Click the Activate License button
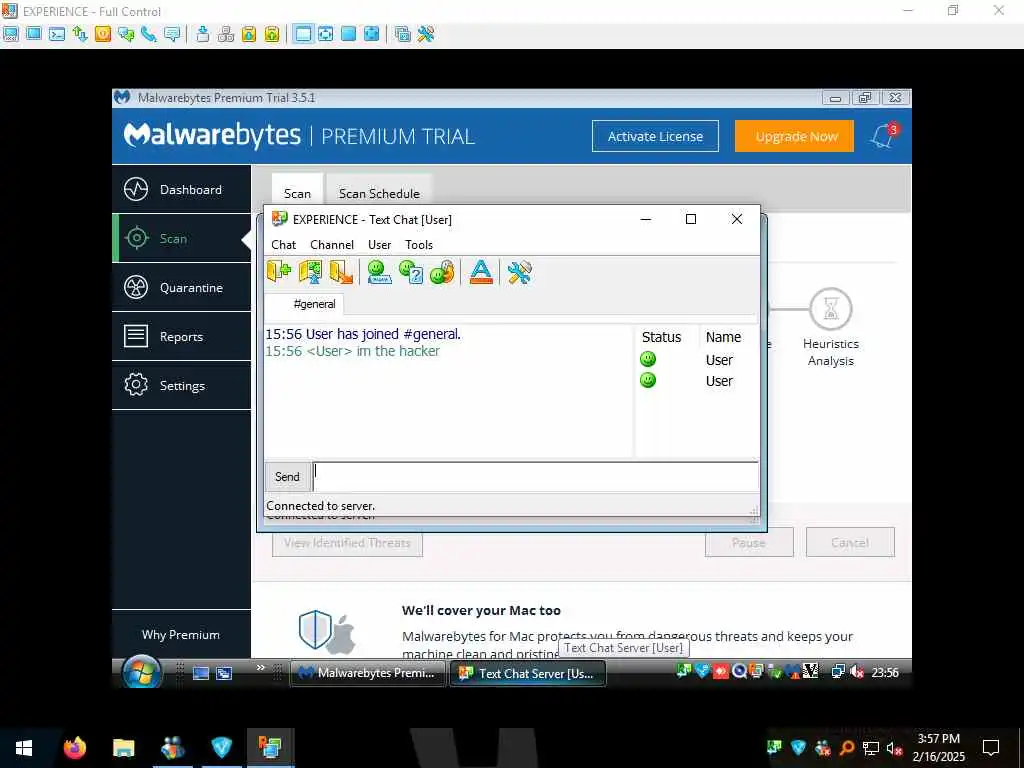1024x768 pixels. [x=655, y=136]
